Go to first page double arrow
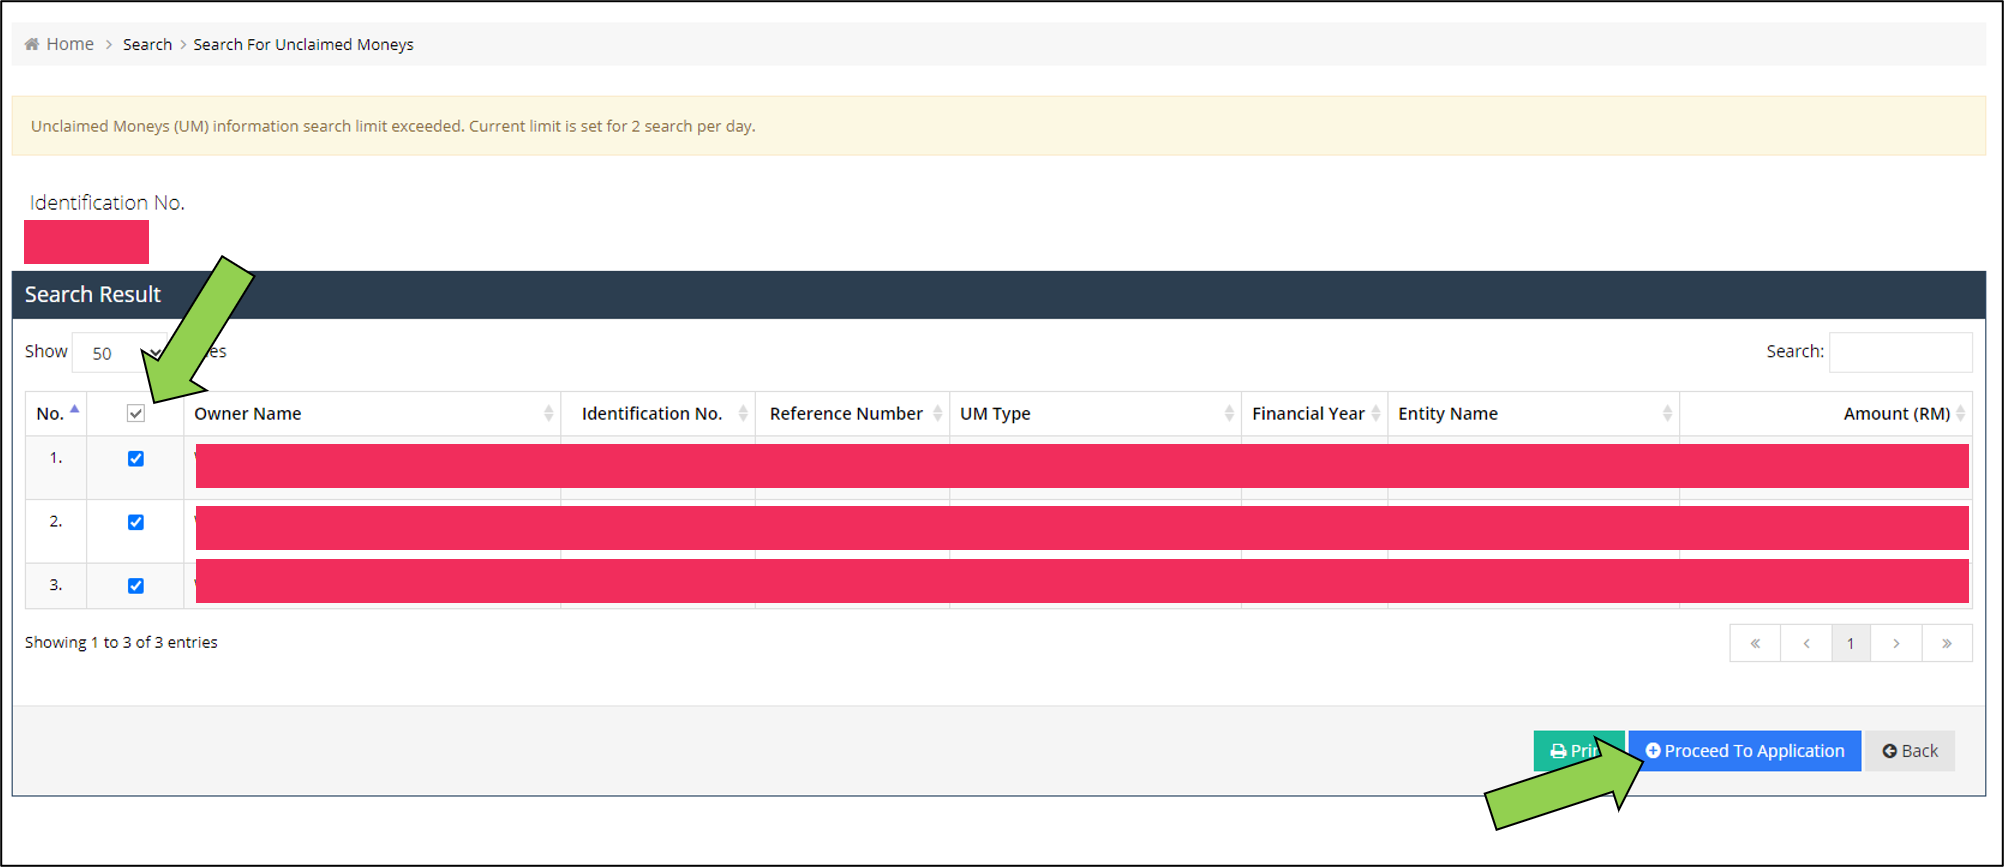The height and width of the screenshot is (867, 2004). 1755,643
